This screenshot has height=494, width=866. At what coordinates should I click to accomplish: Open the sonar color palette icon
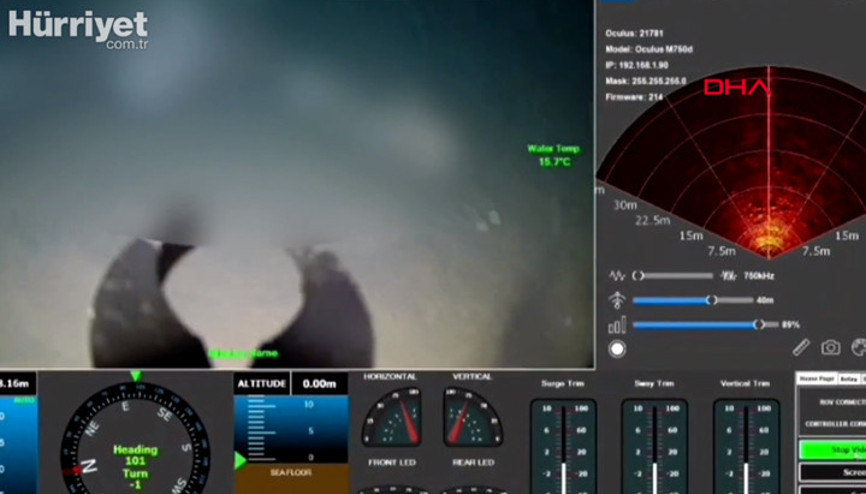pyautogui.click(x=858, y=347)
